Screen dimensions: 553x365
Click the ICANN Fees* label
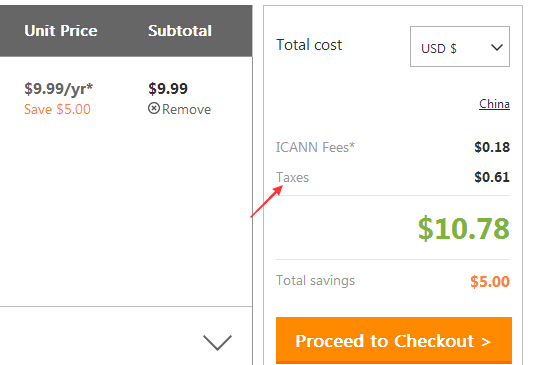point(315,147)
